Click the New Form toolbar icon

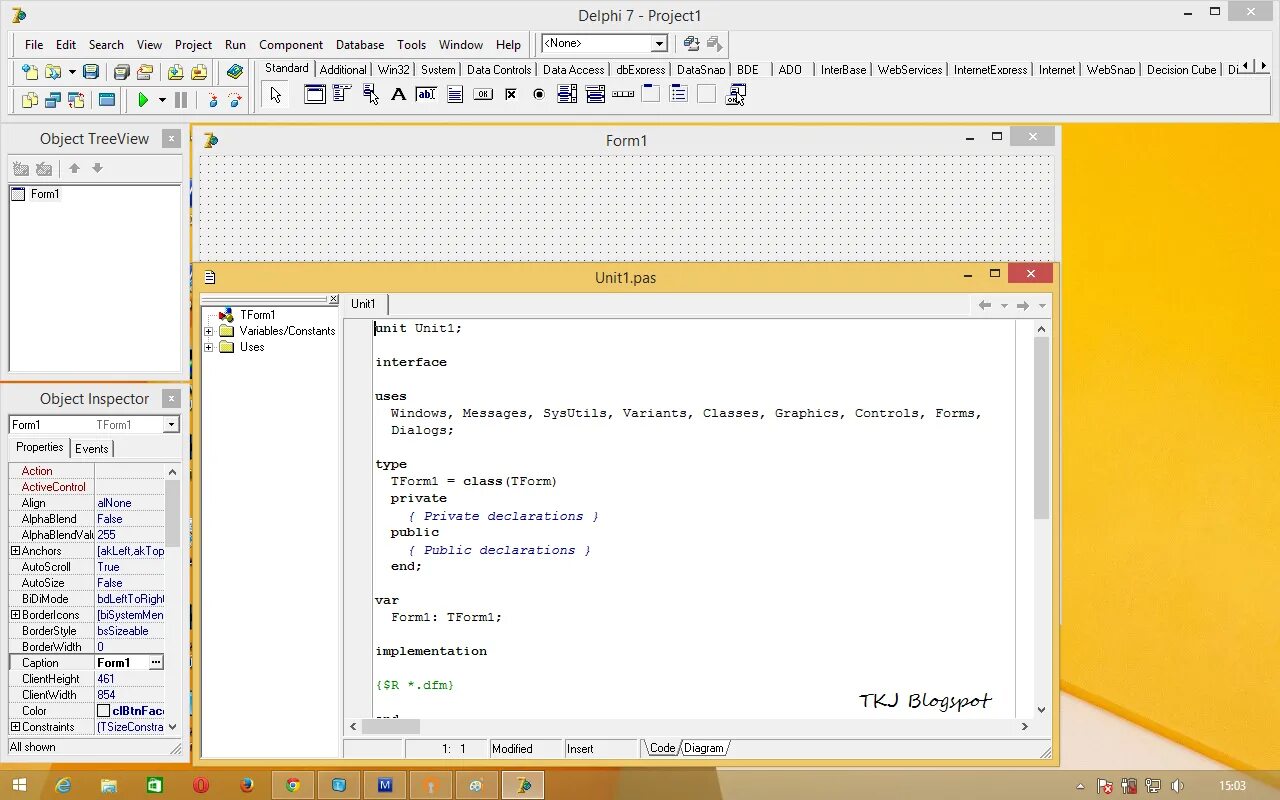[106, 100]
